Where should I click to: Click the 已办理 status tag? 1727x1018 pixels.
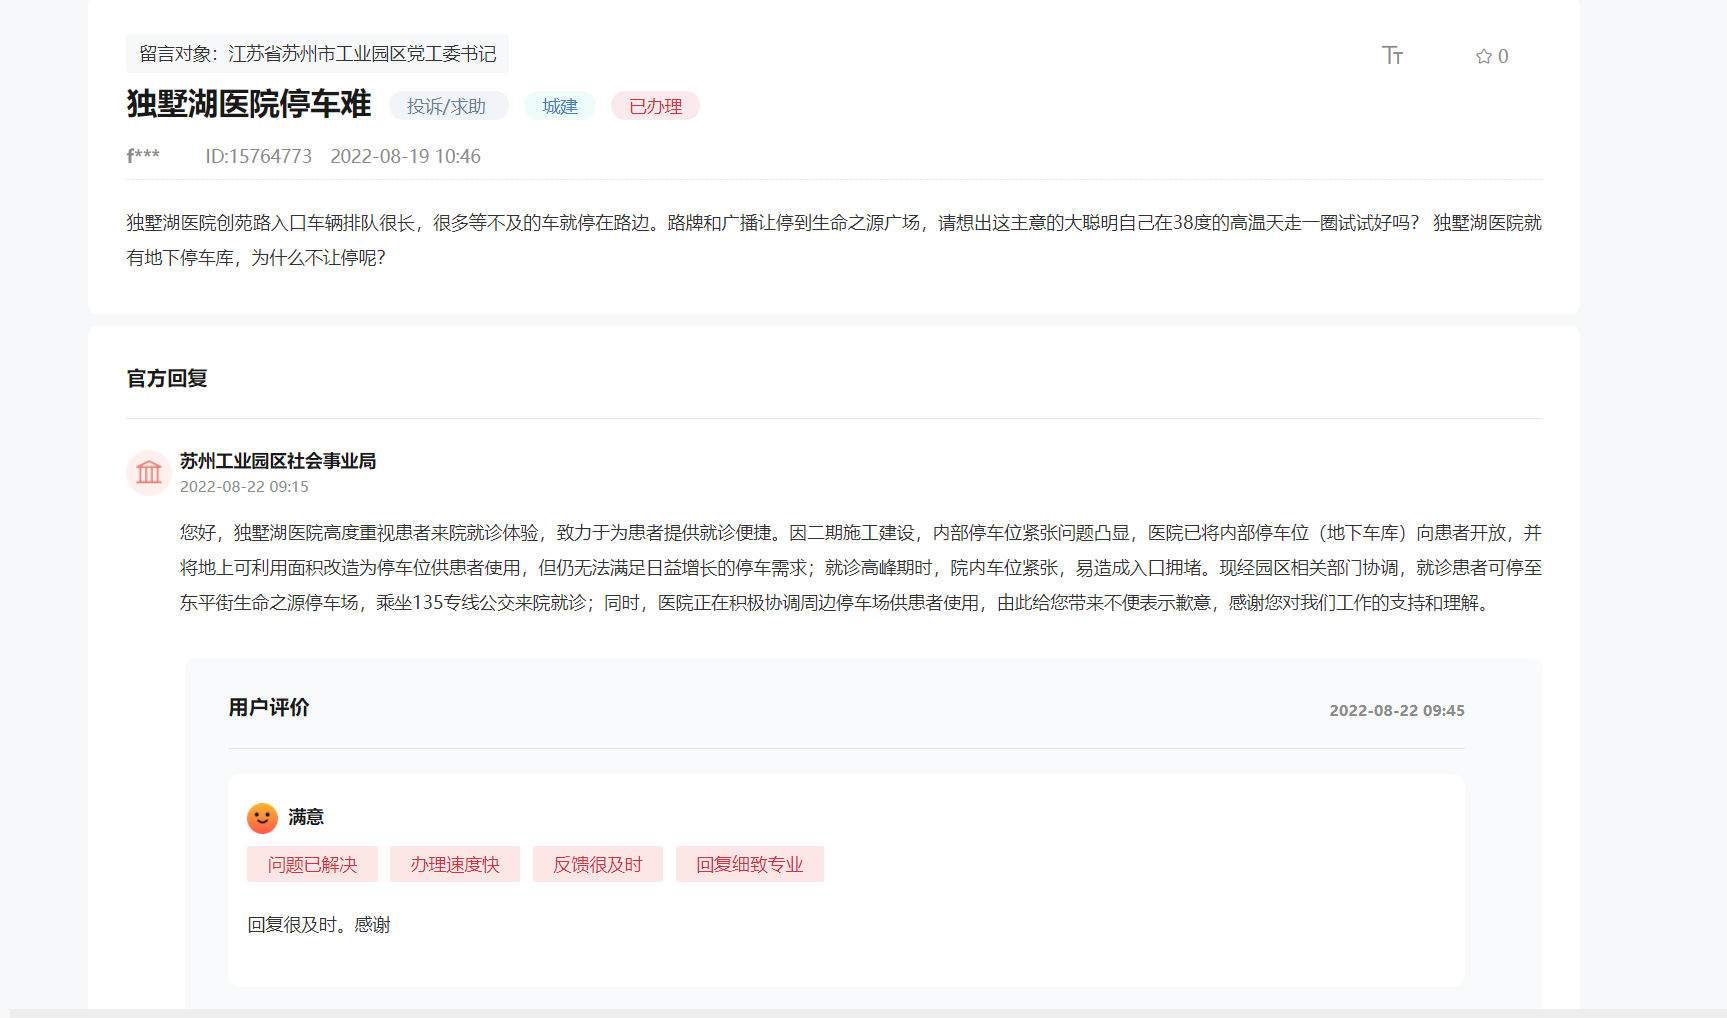pyautogui.click(x=655, y=106)
